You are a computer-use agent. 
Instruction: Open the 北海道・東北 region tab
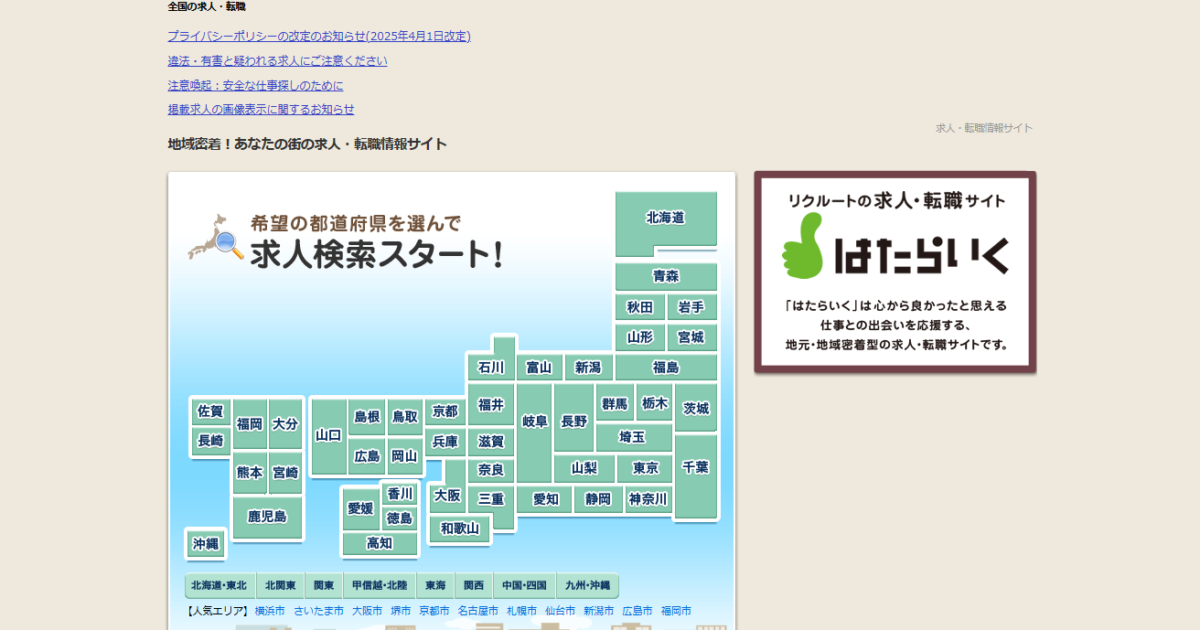[218, 585]
